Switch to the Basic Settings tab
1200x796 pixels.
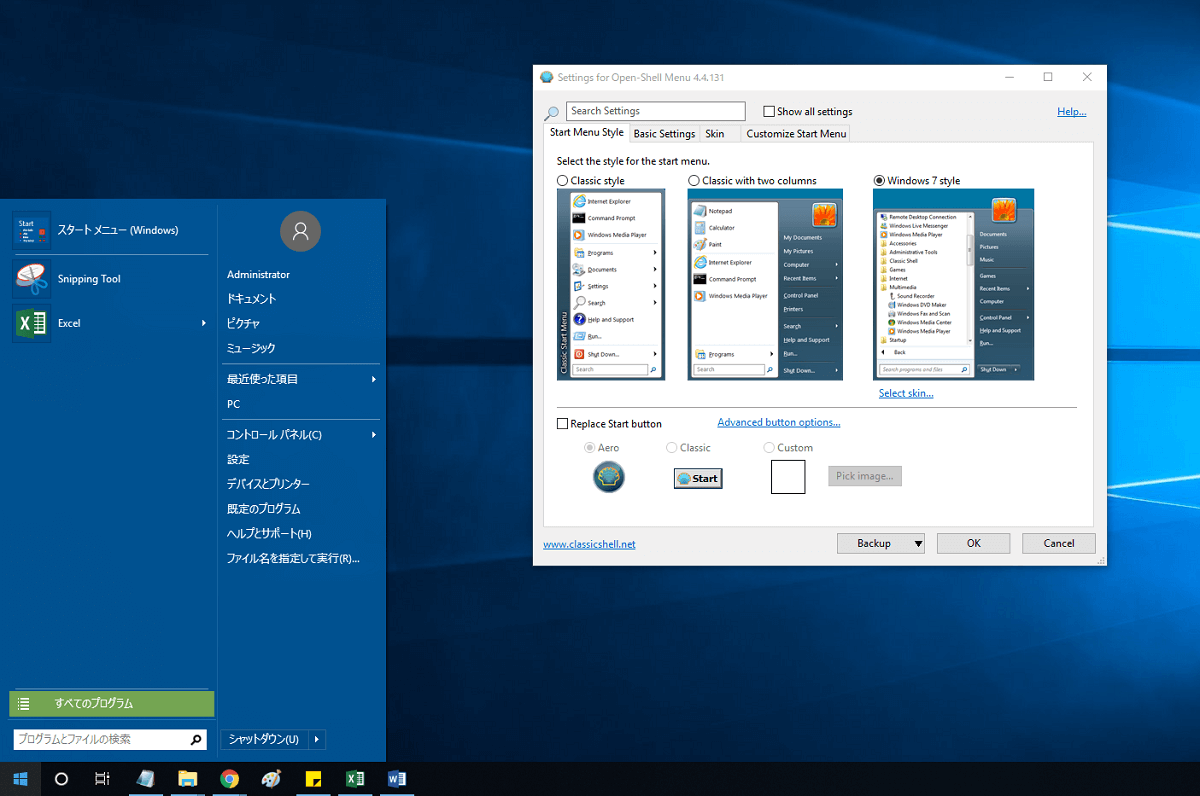664,134
